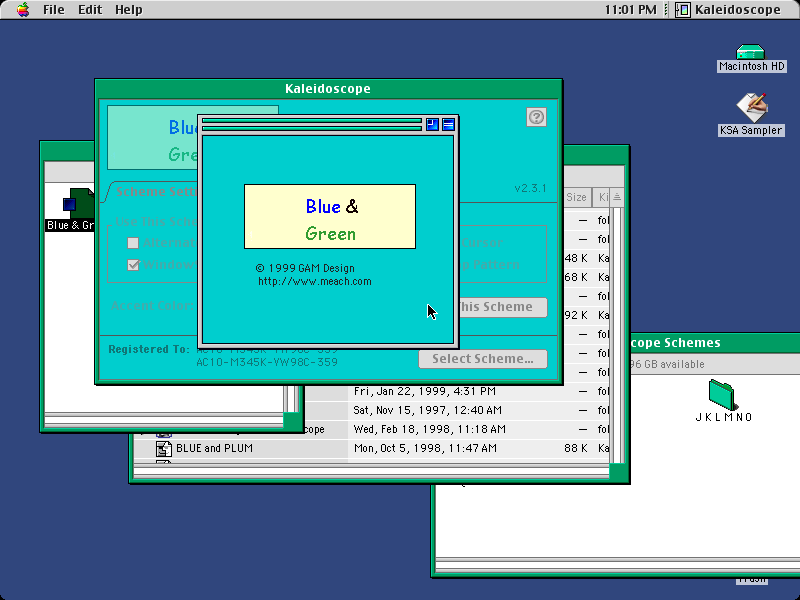
Task: Click the © 1999 GAM Design text
Action: tap(305, 268)
